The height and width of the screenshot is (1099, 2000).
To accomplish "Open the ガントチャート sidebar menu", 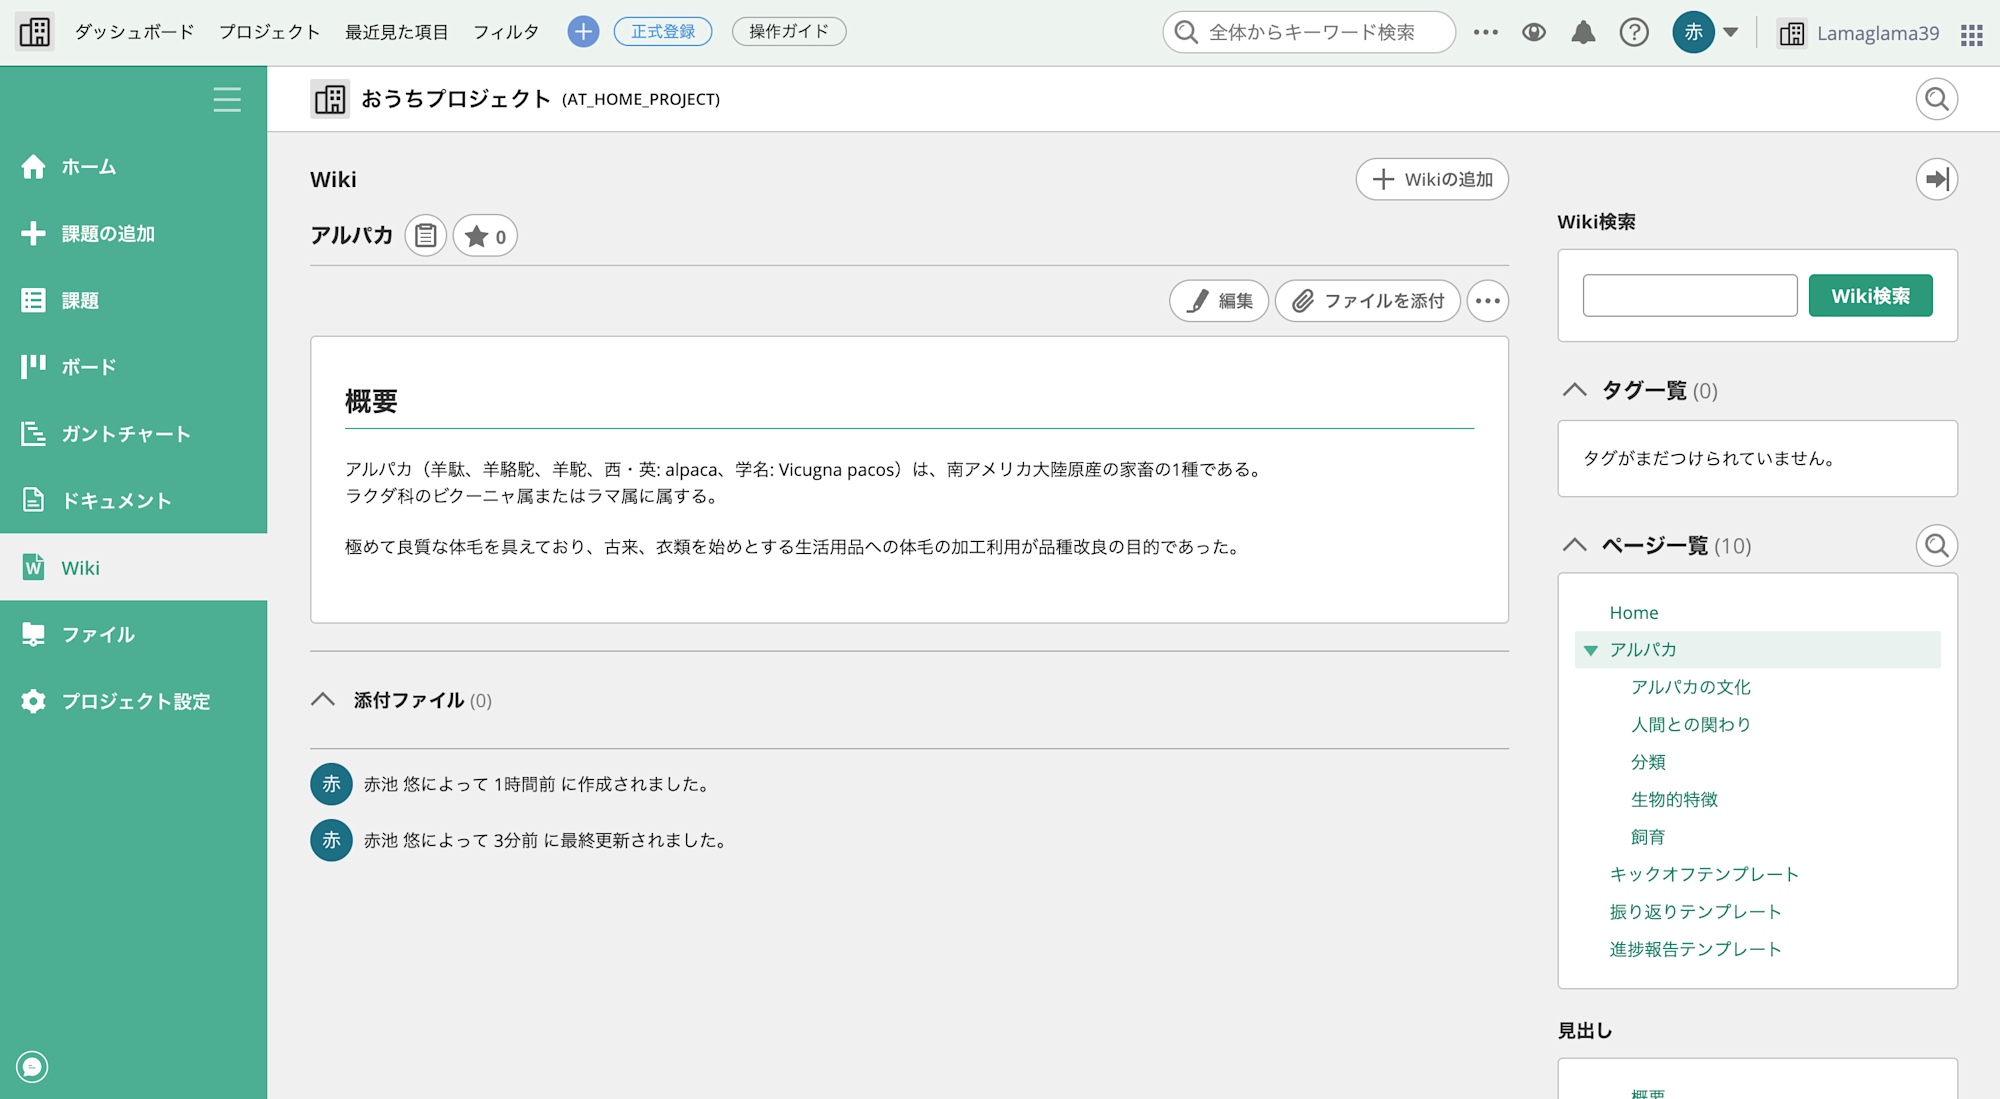I will [x=125, y=434].
